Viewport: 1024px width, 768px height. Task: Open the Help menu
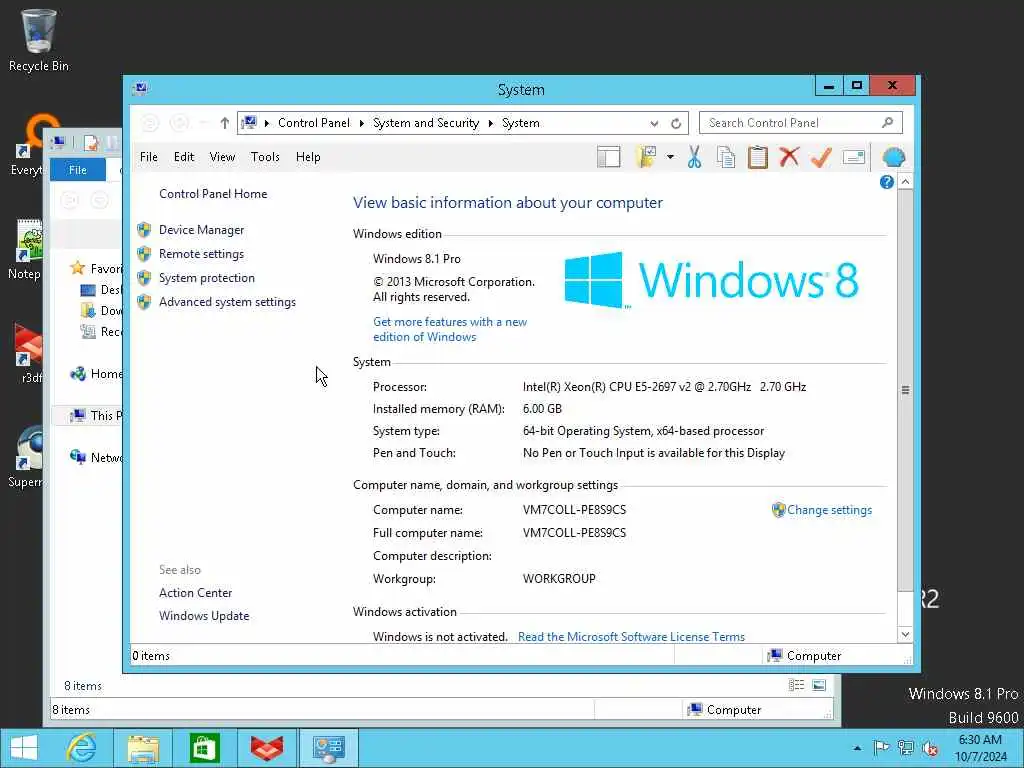(308, 157)
